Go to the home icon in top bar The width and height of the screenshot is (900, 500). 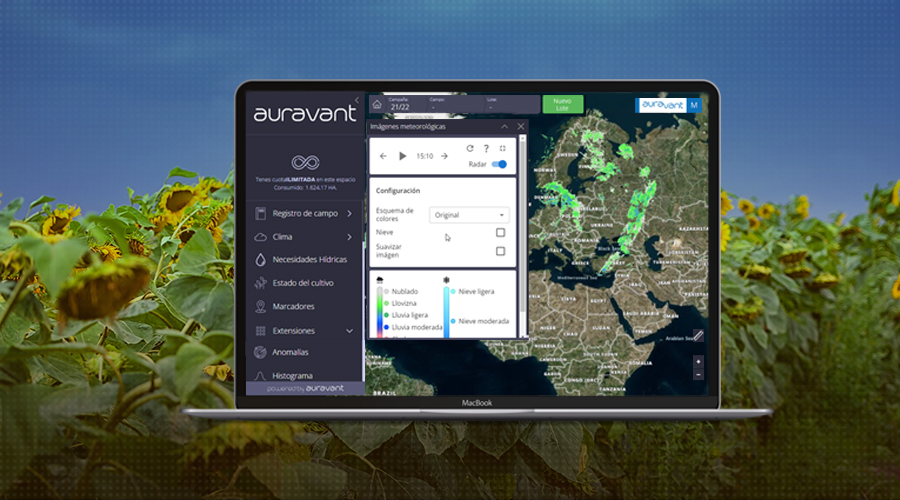377,104
